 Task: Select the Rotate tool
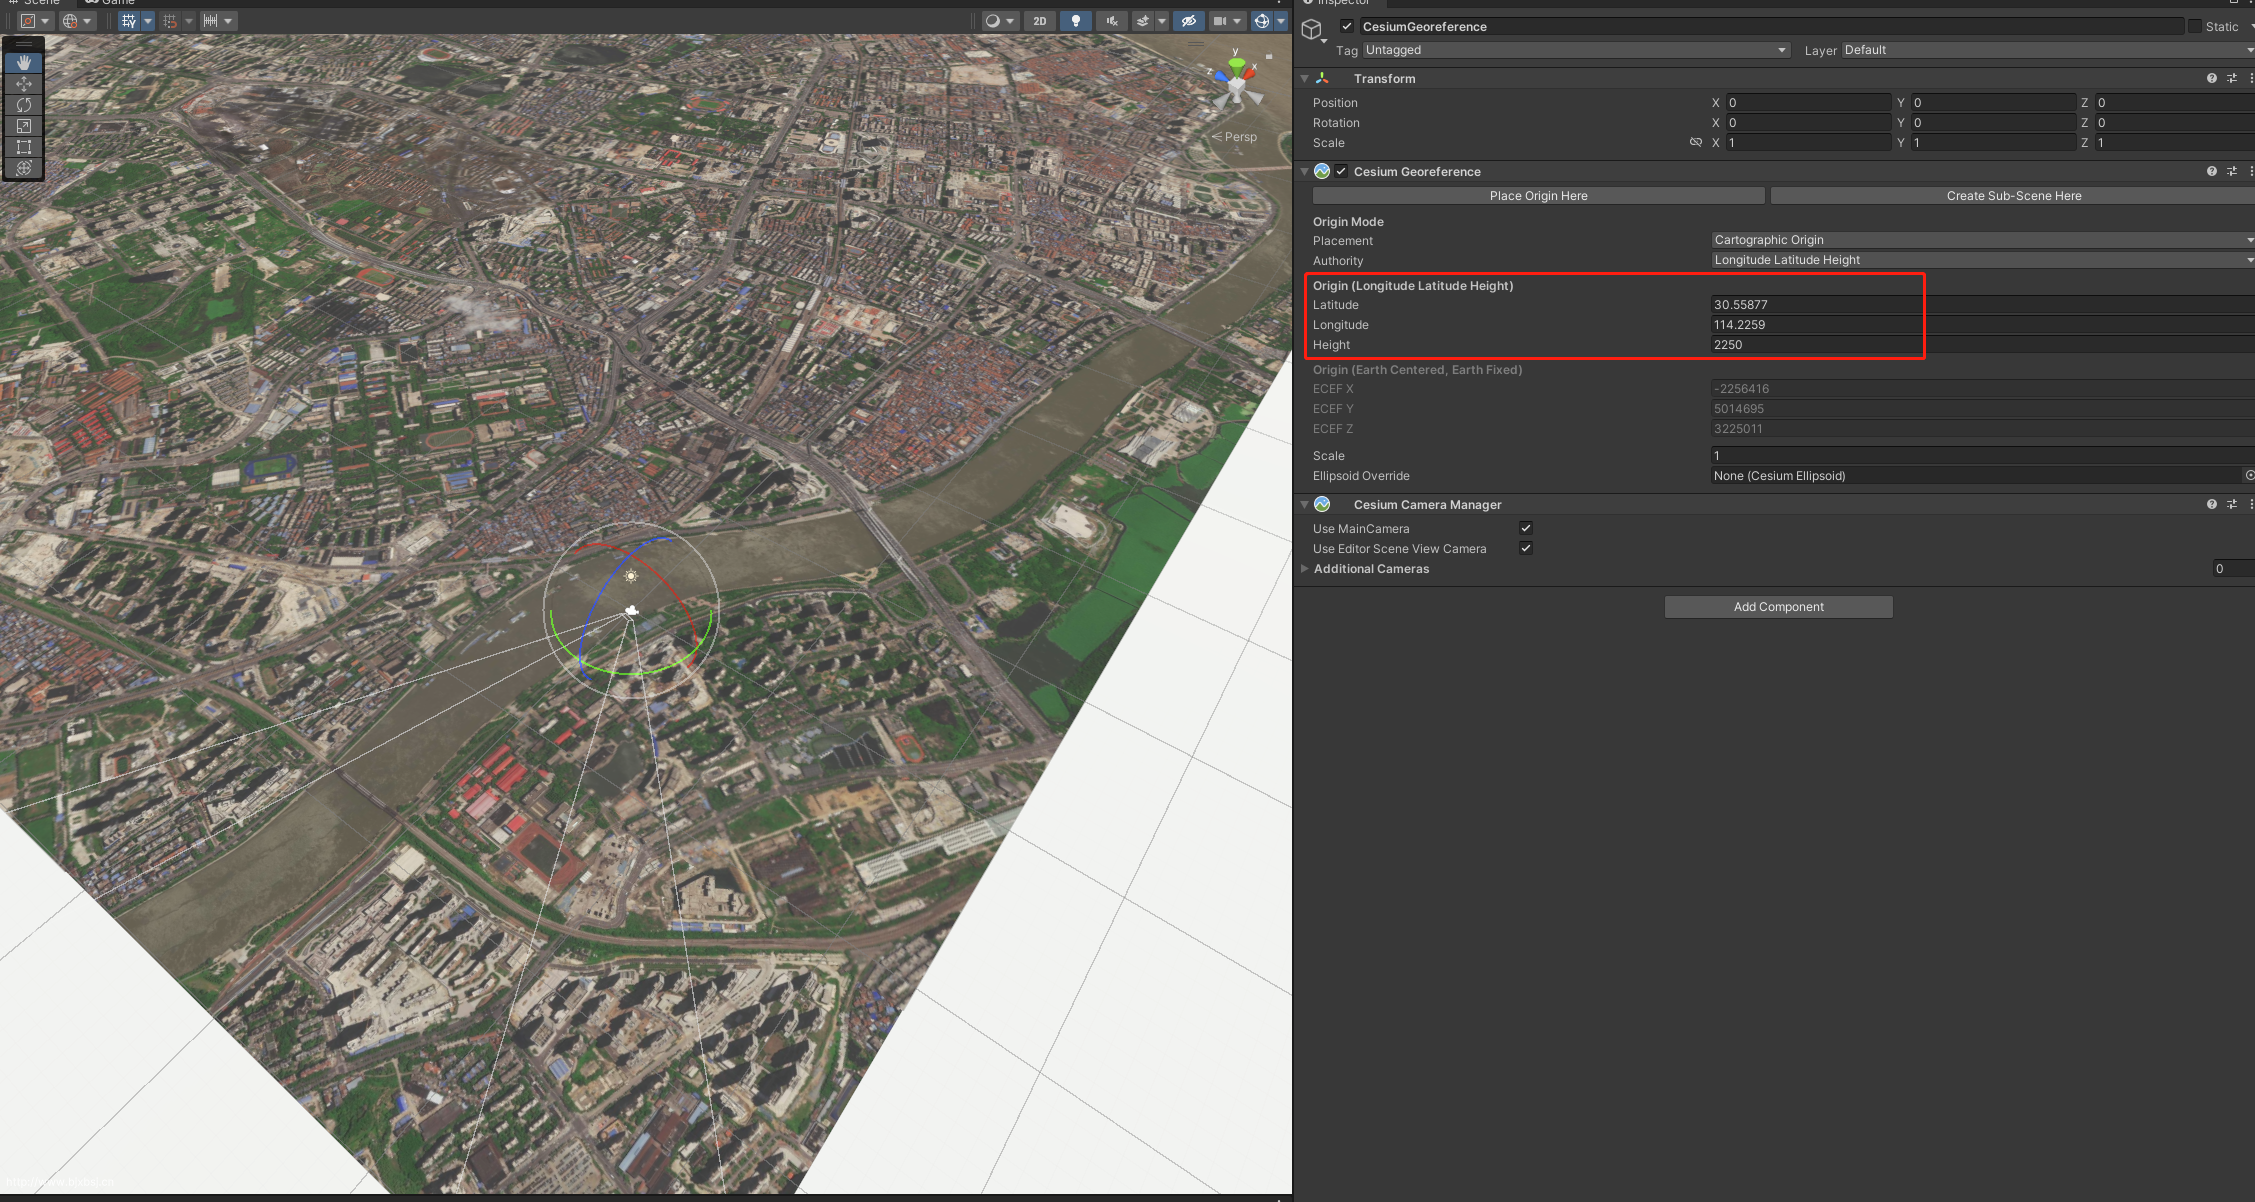coord(24,105)
